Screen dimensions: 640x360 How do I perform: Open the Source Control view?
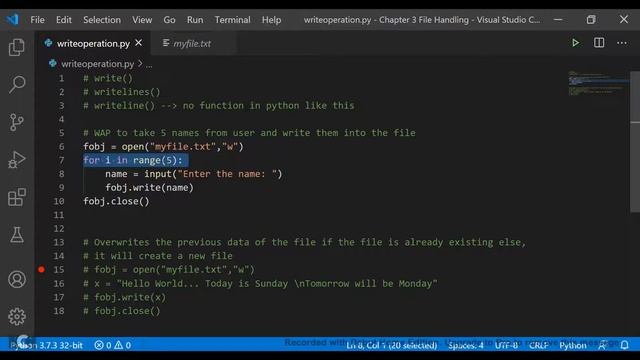(x=17, y=122)
